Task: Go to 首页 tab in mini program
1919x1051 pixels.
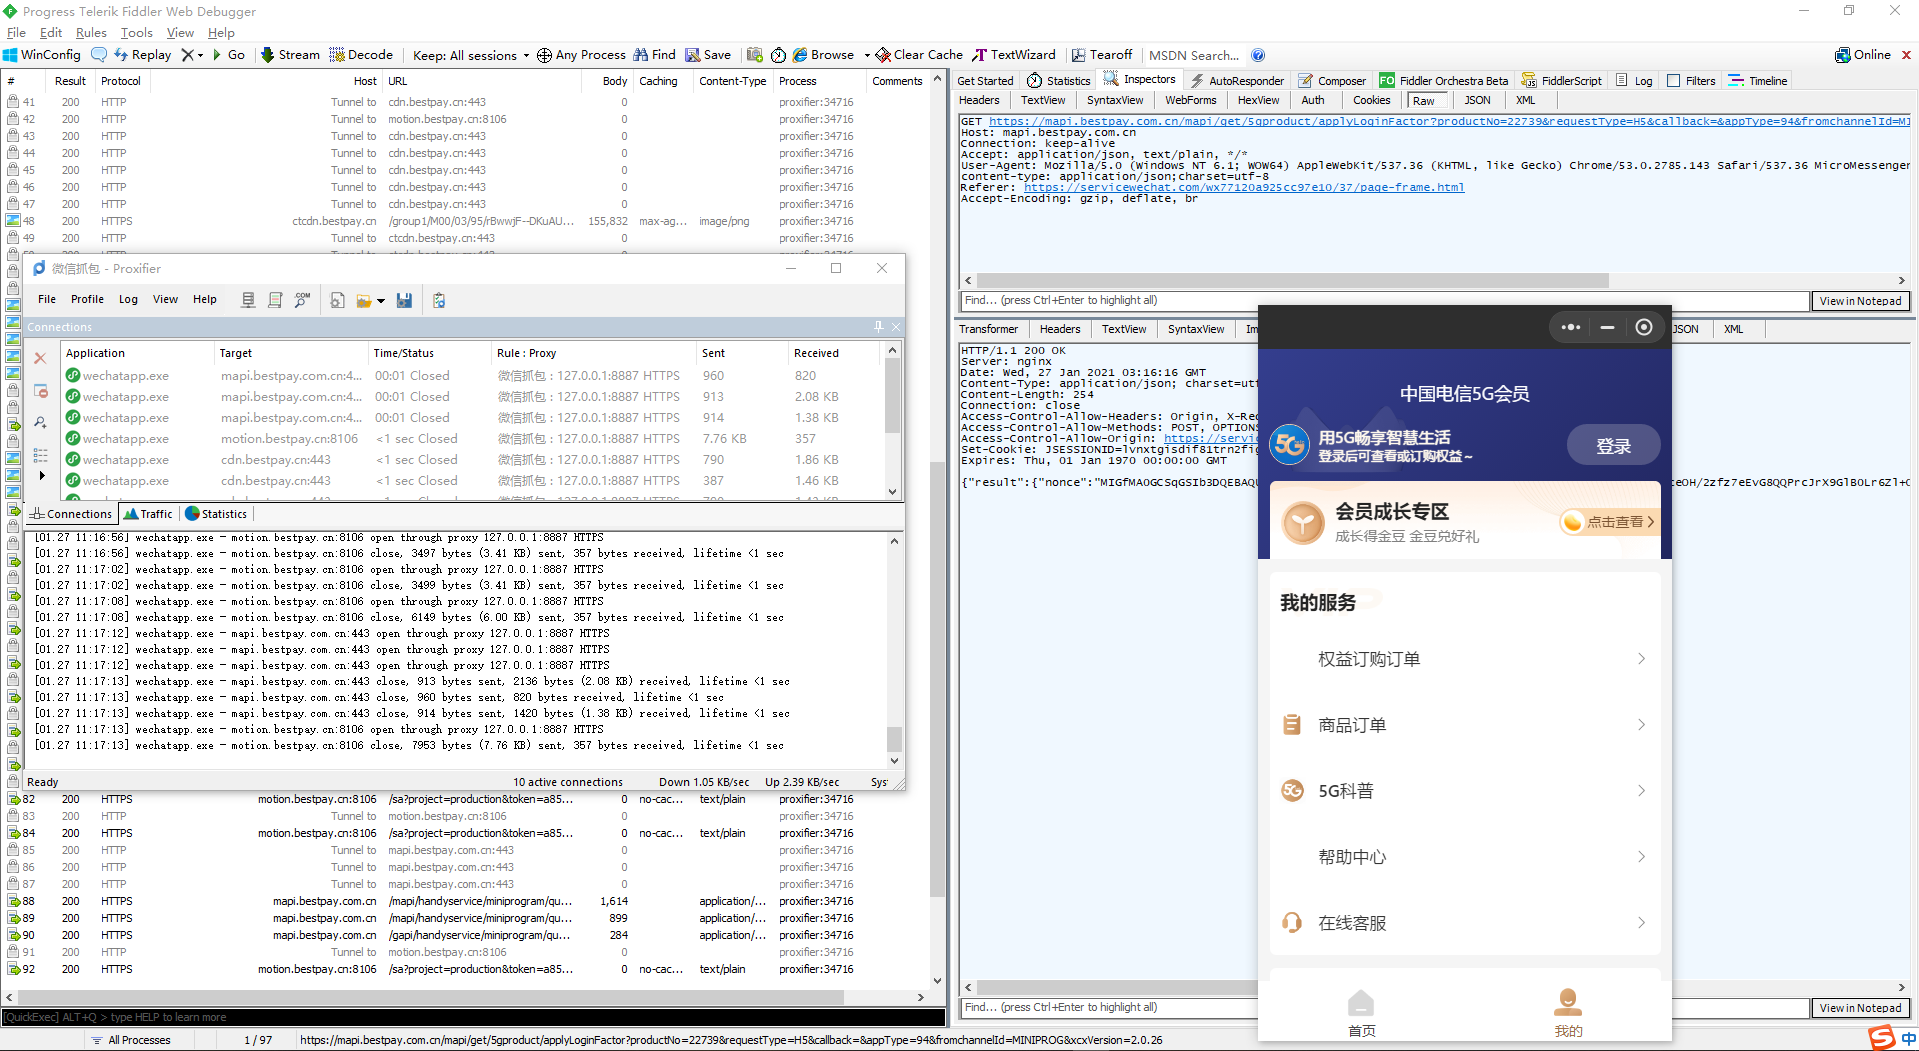Action: pos(1361,1013)
